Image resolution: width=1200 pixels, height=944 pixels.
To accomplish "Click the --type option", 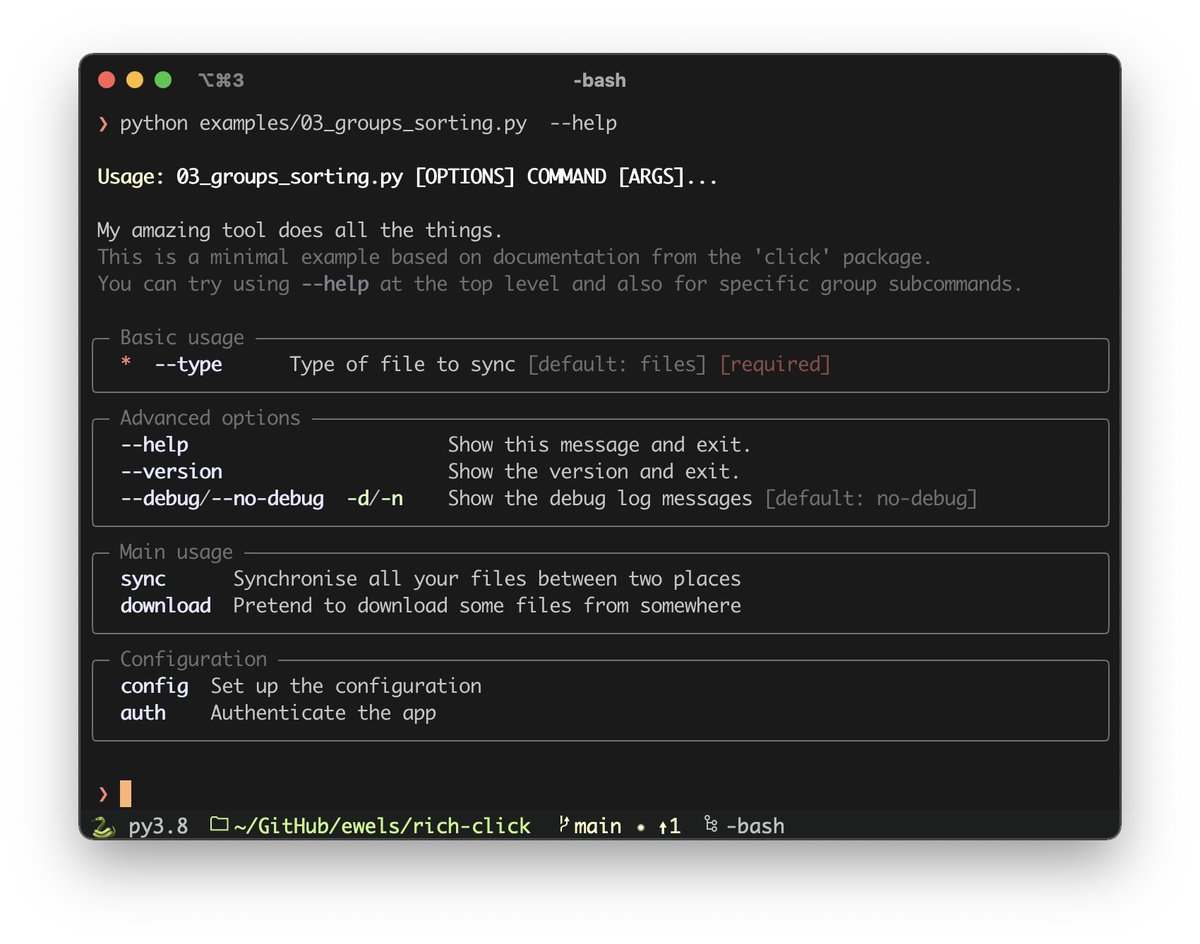I will 188,364.
